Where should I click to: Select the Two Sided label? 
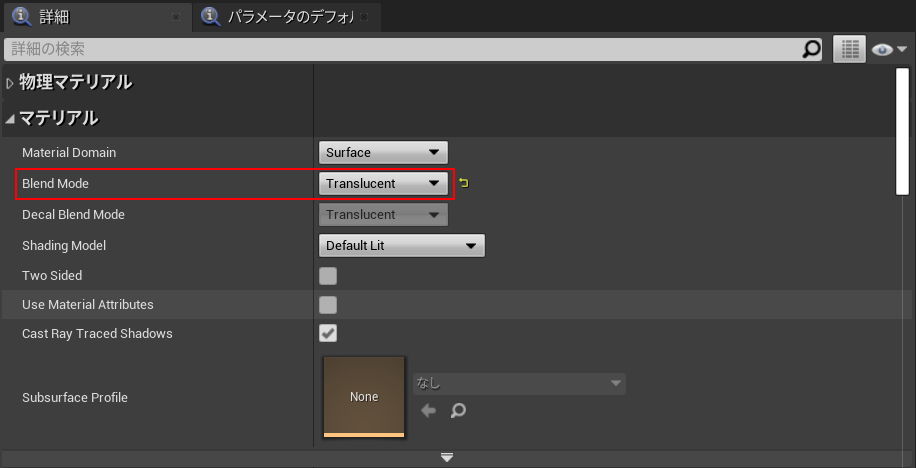pyautogui.click(x=52, y=275)
